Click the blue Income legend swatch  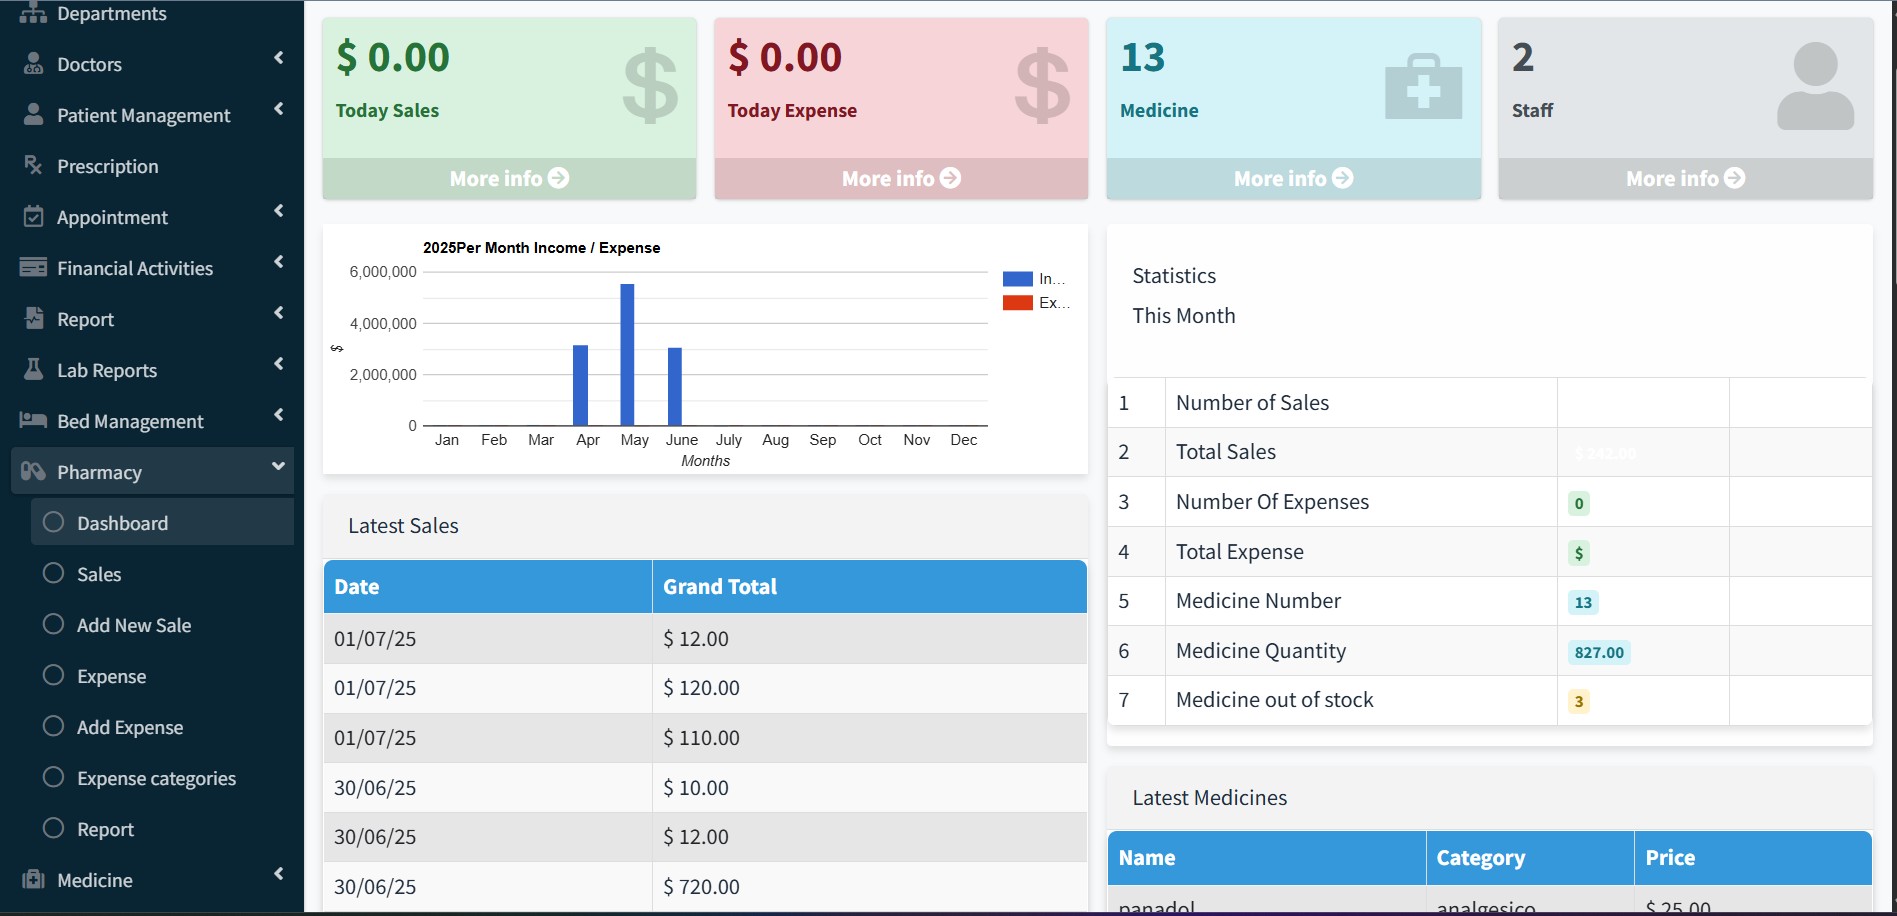[x=1017, y=279]
